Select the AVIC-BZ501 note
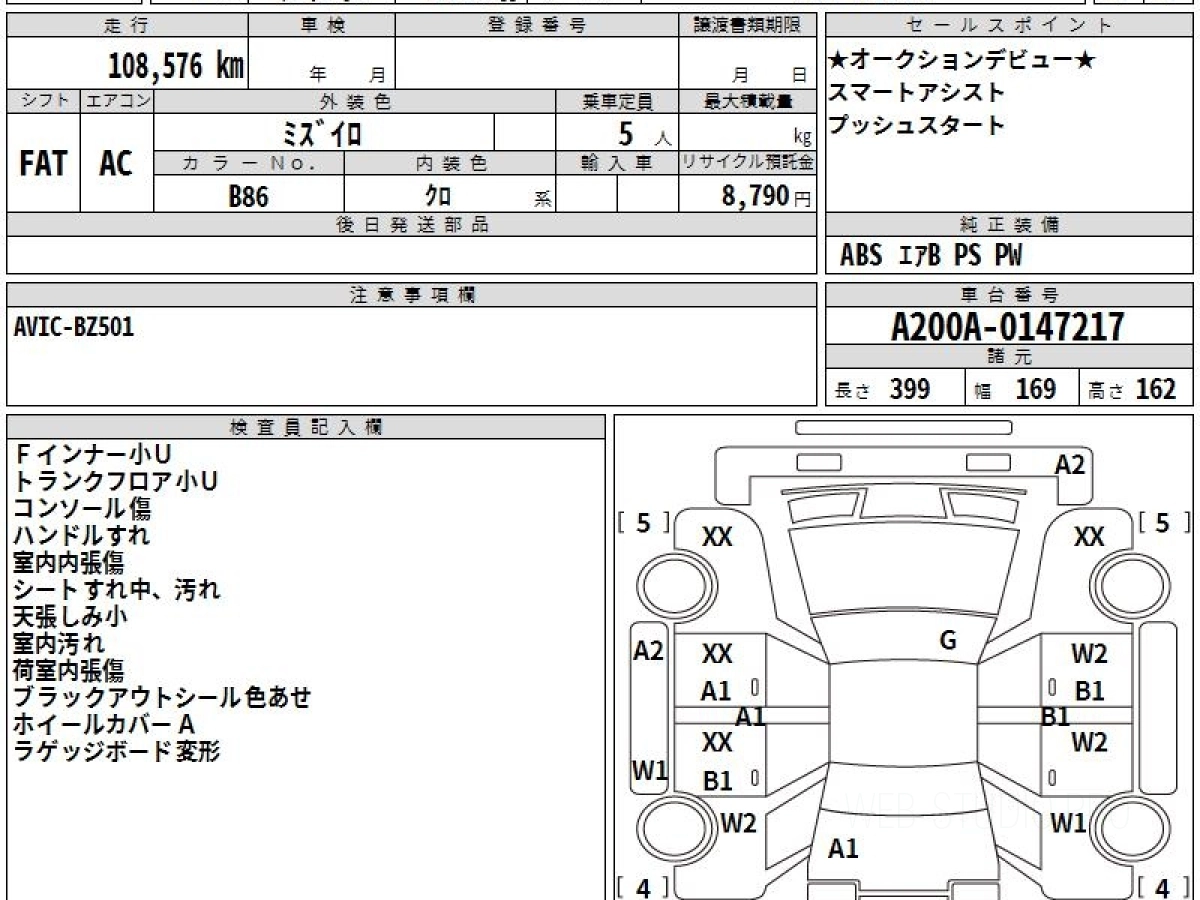This screenshot has height=900, width=1200. coord(74,327)
